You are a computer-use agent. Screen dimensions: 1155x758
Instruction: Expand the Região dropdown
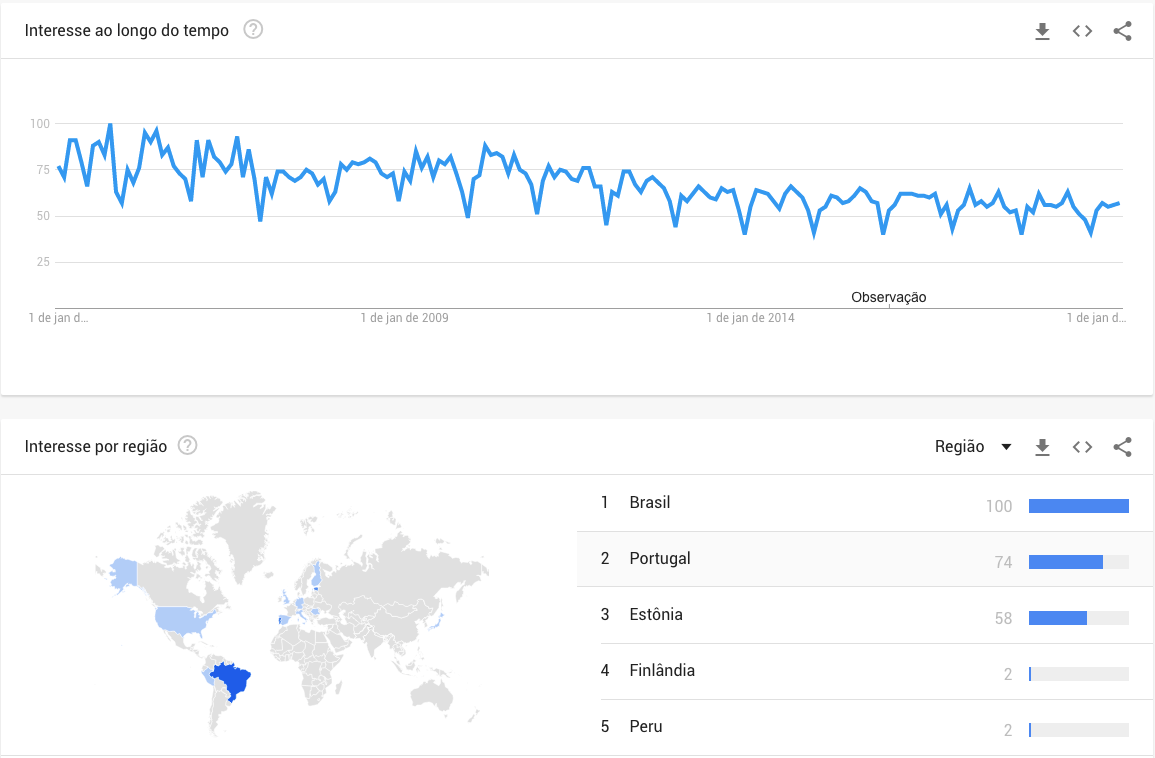point(973,446)
